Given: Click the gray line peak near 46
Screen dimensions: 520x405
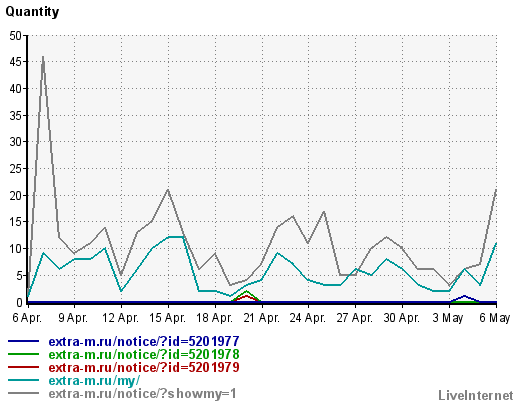Looking at the screenshot, I should click(43, 57).
